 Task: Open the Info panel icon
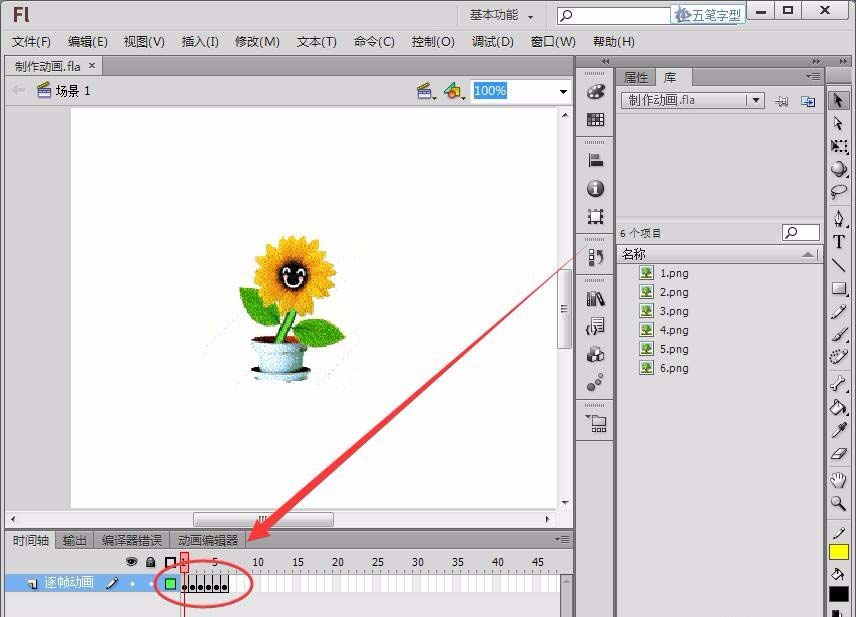(x=595, y=188)
